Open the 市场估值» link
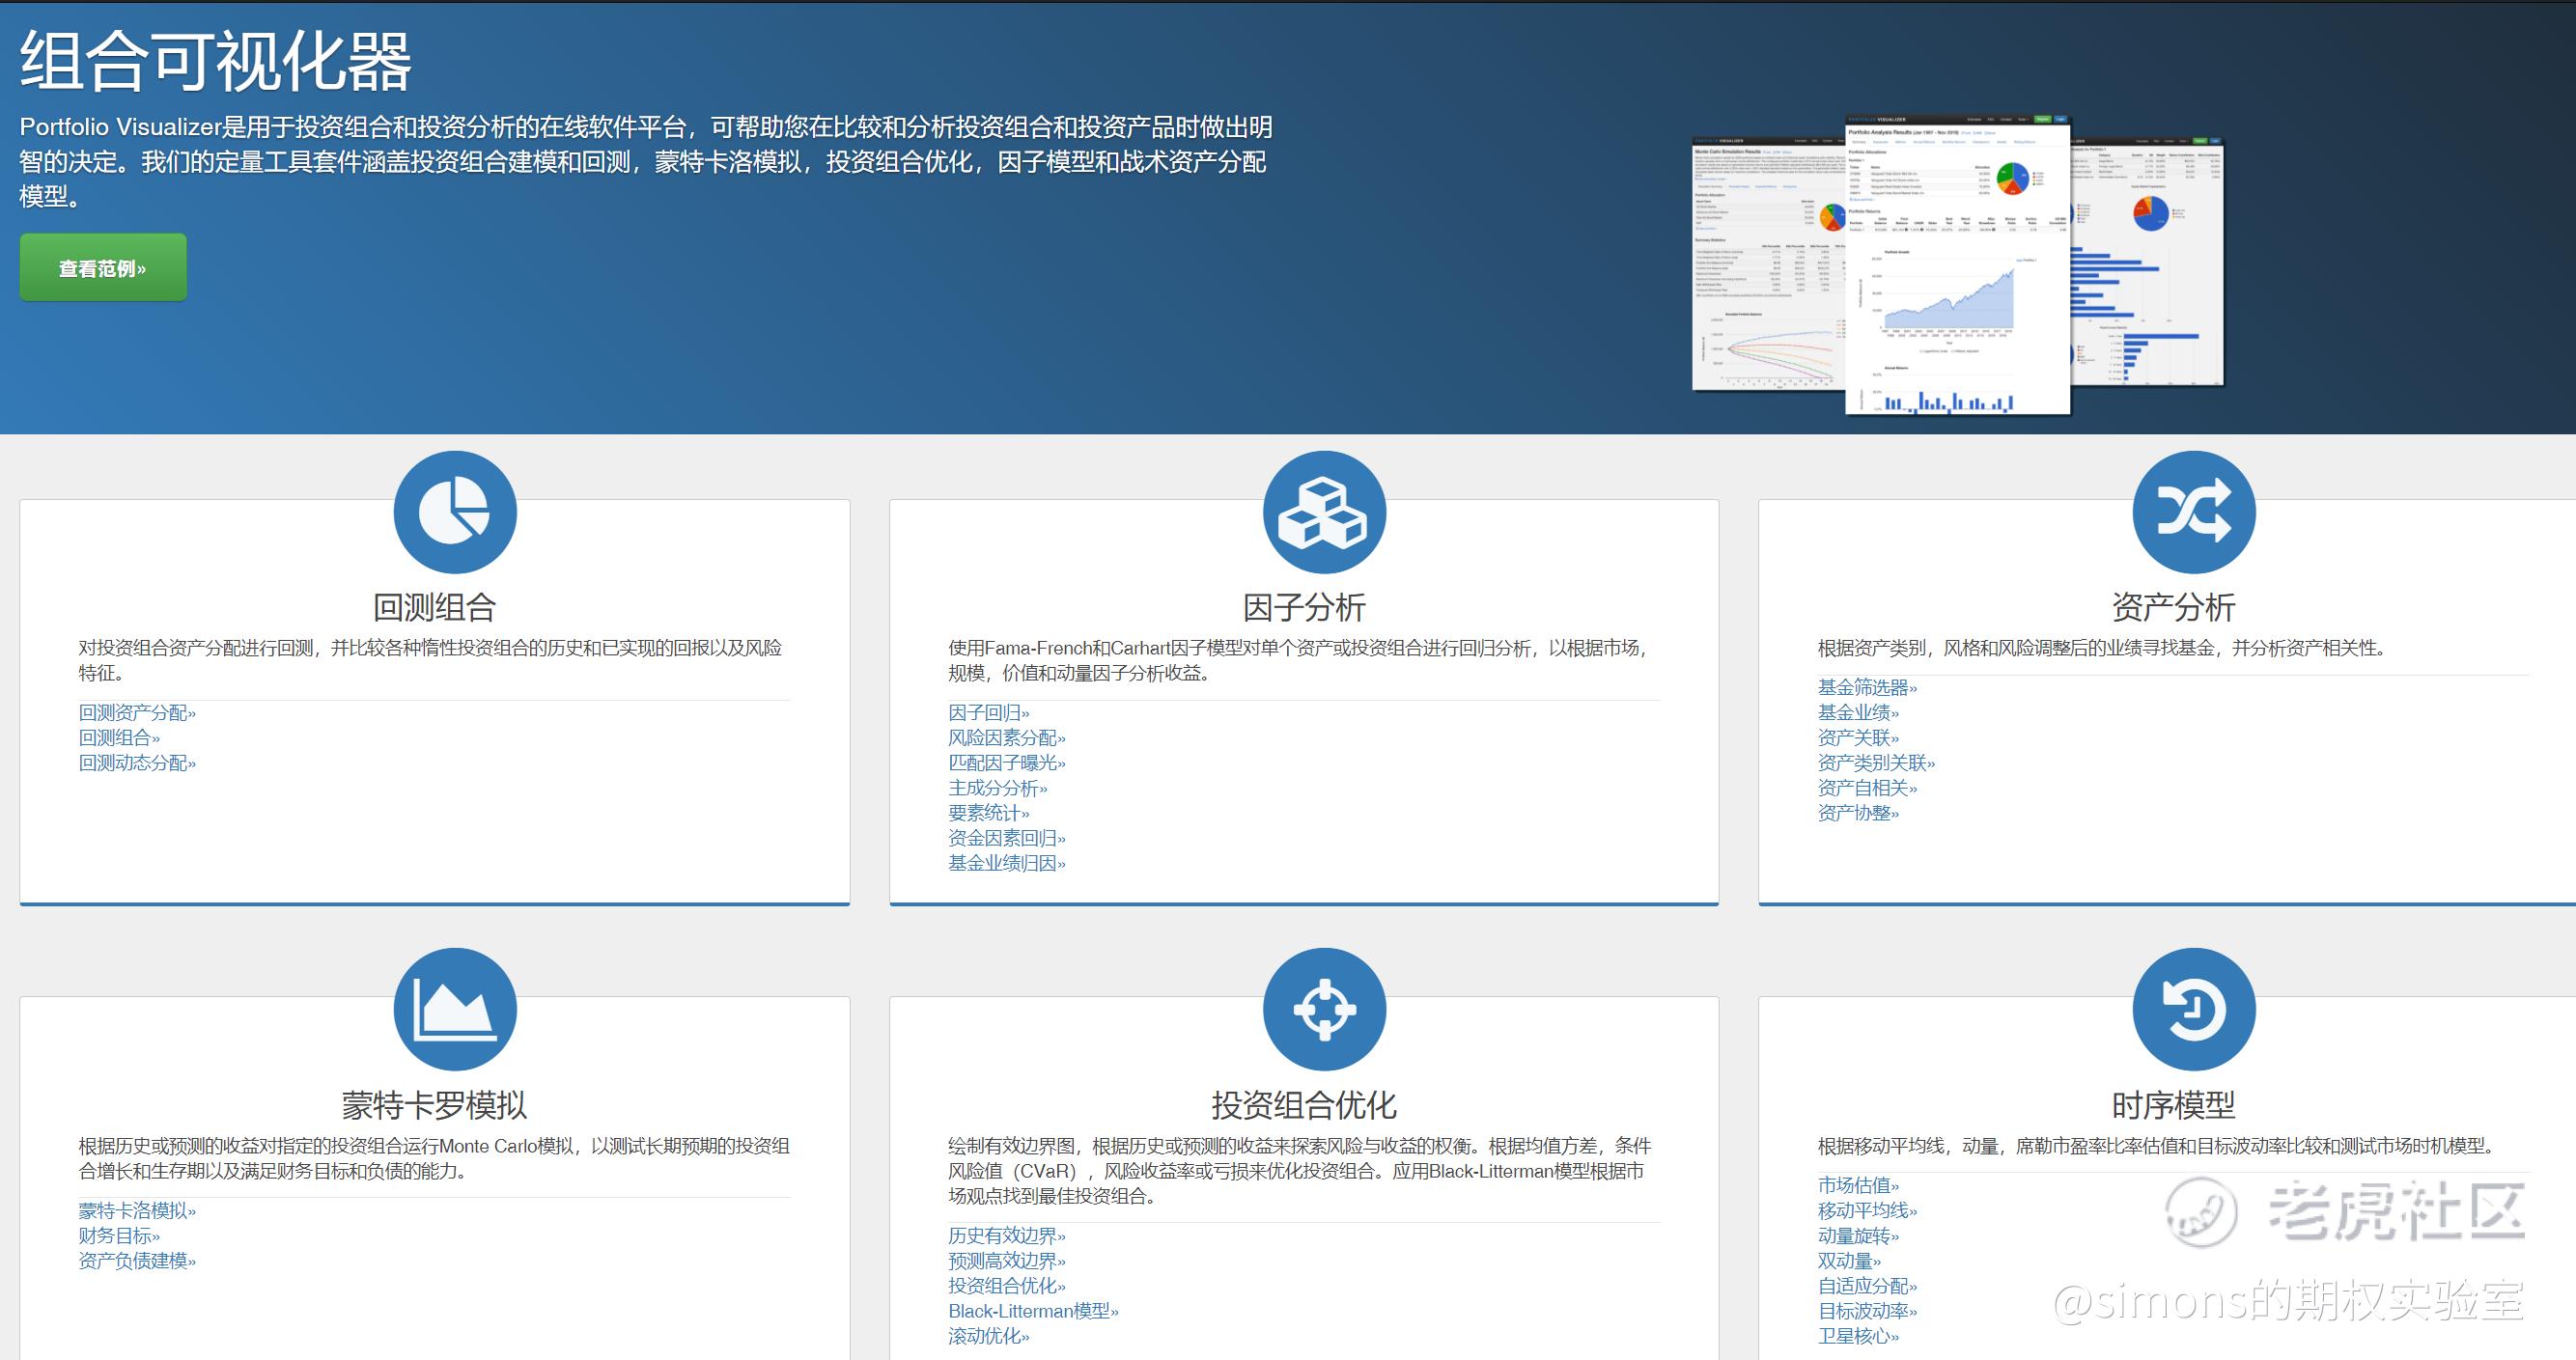 pyautogui.click(x=1858, y=1186)
